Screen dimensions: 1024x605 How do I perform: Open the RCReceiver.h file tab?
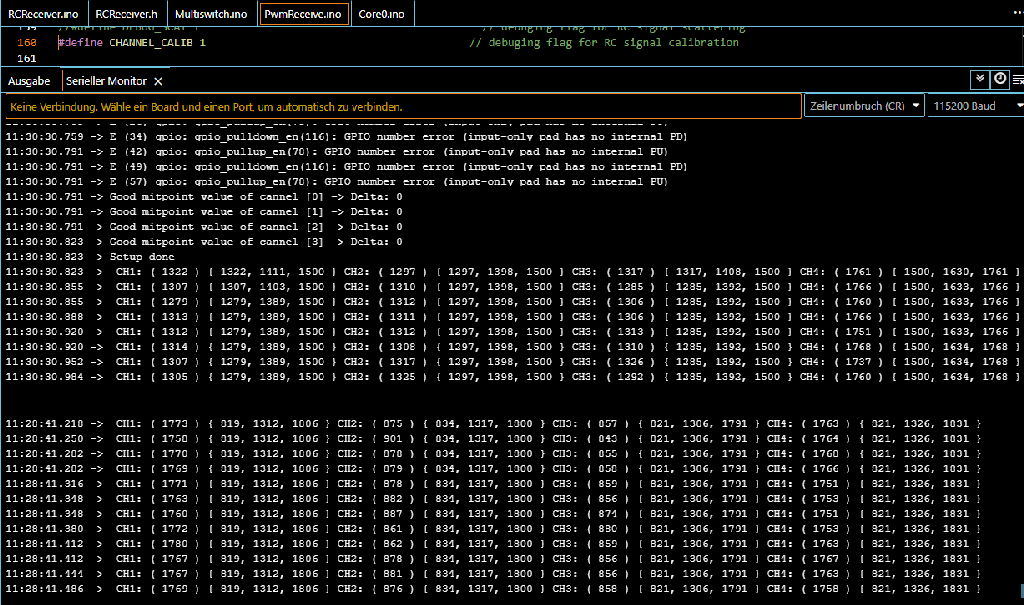pos(125,14)
